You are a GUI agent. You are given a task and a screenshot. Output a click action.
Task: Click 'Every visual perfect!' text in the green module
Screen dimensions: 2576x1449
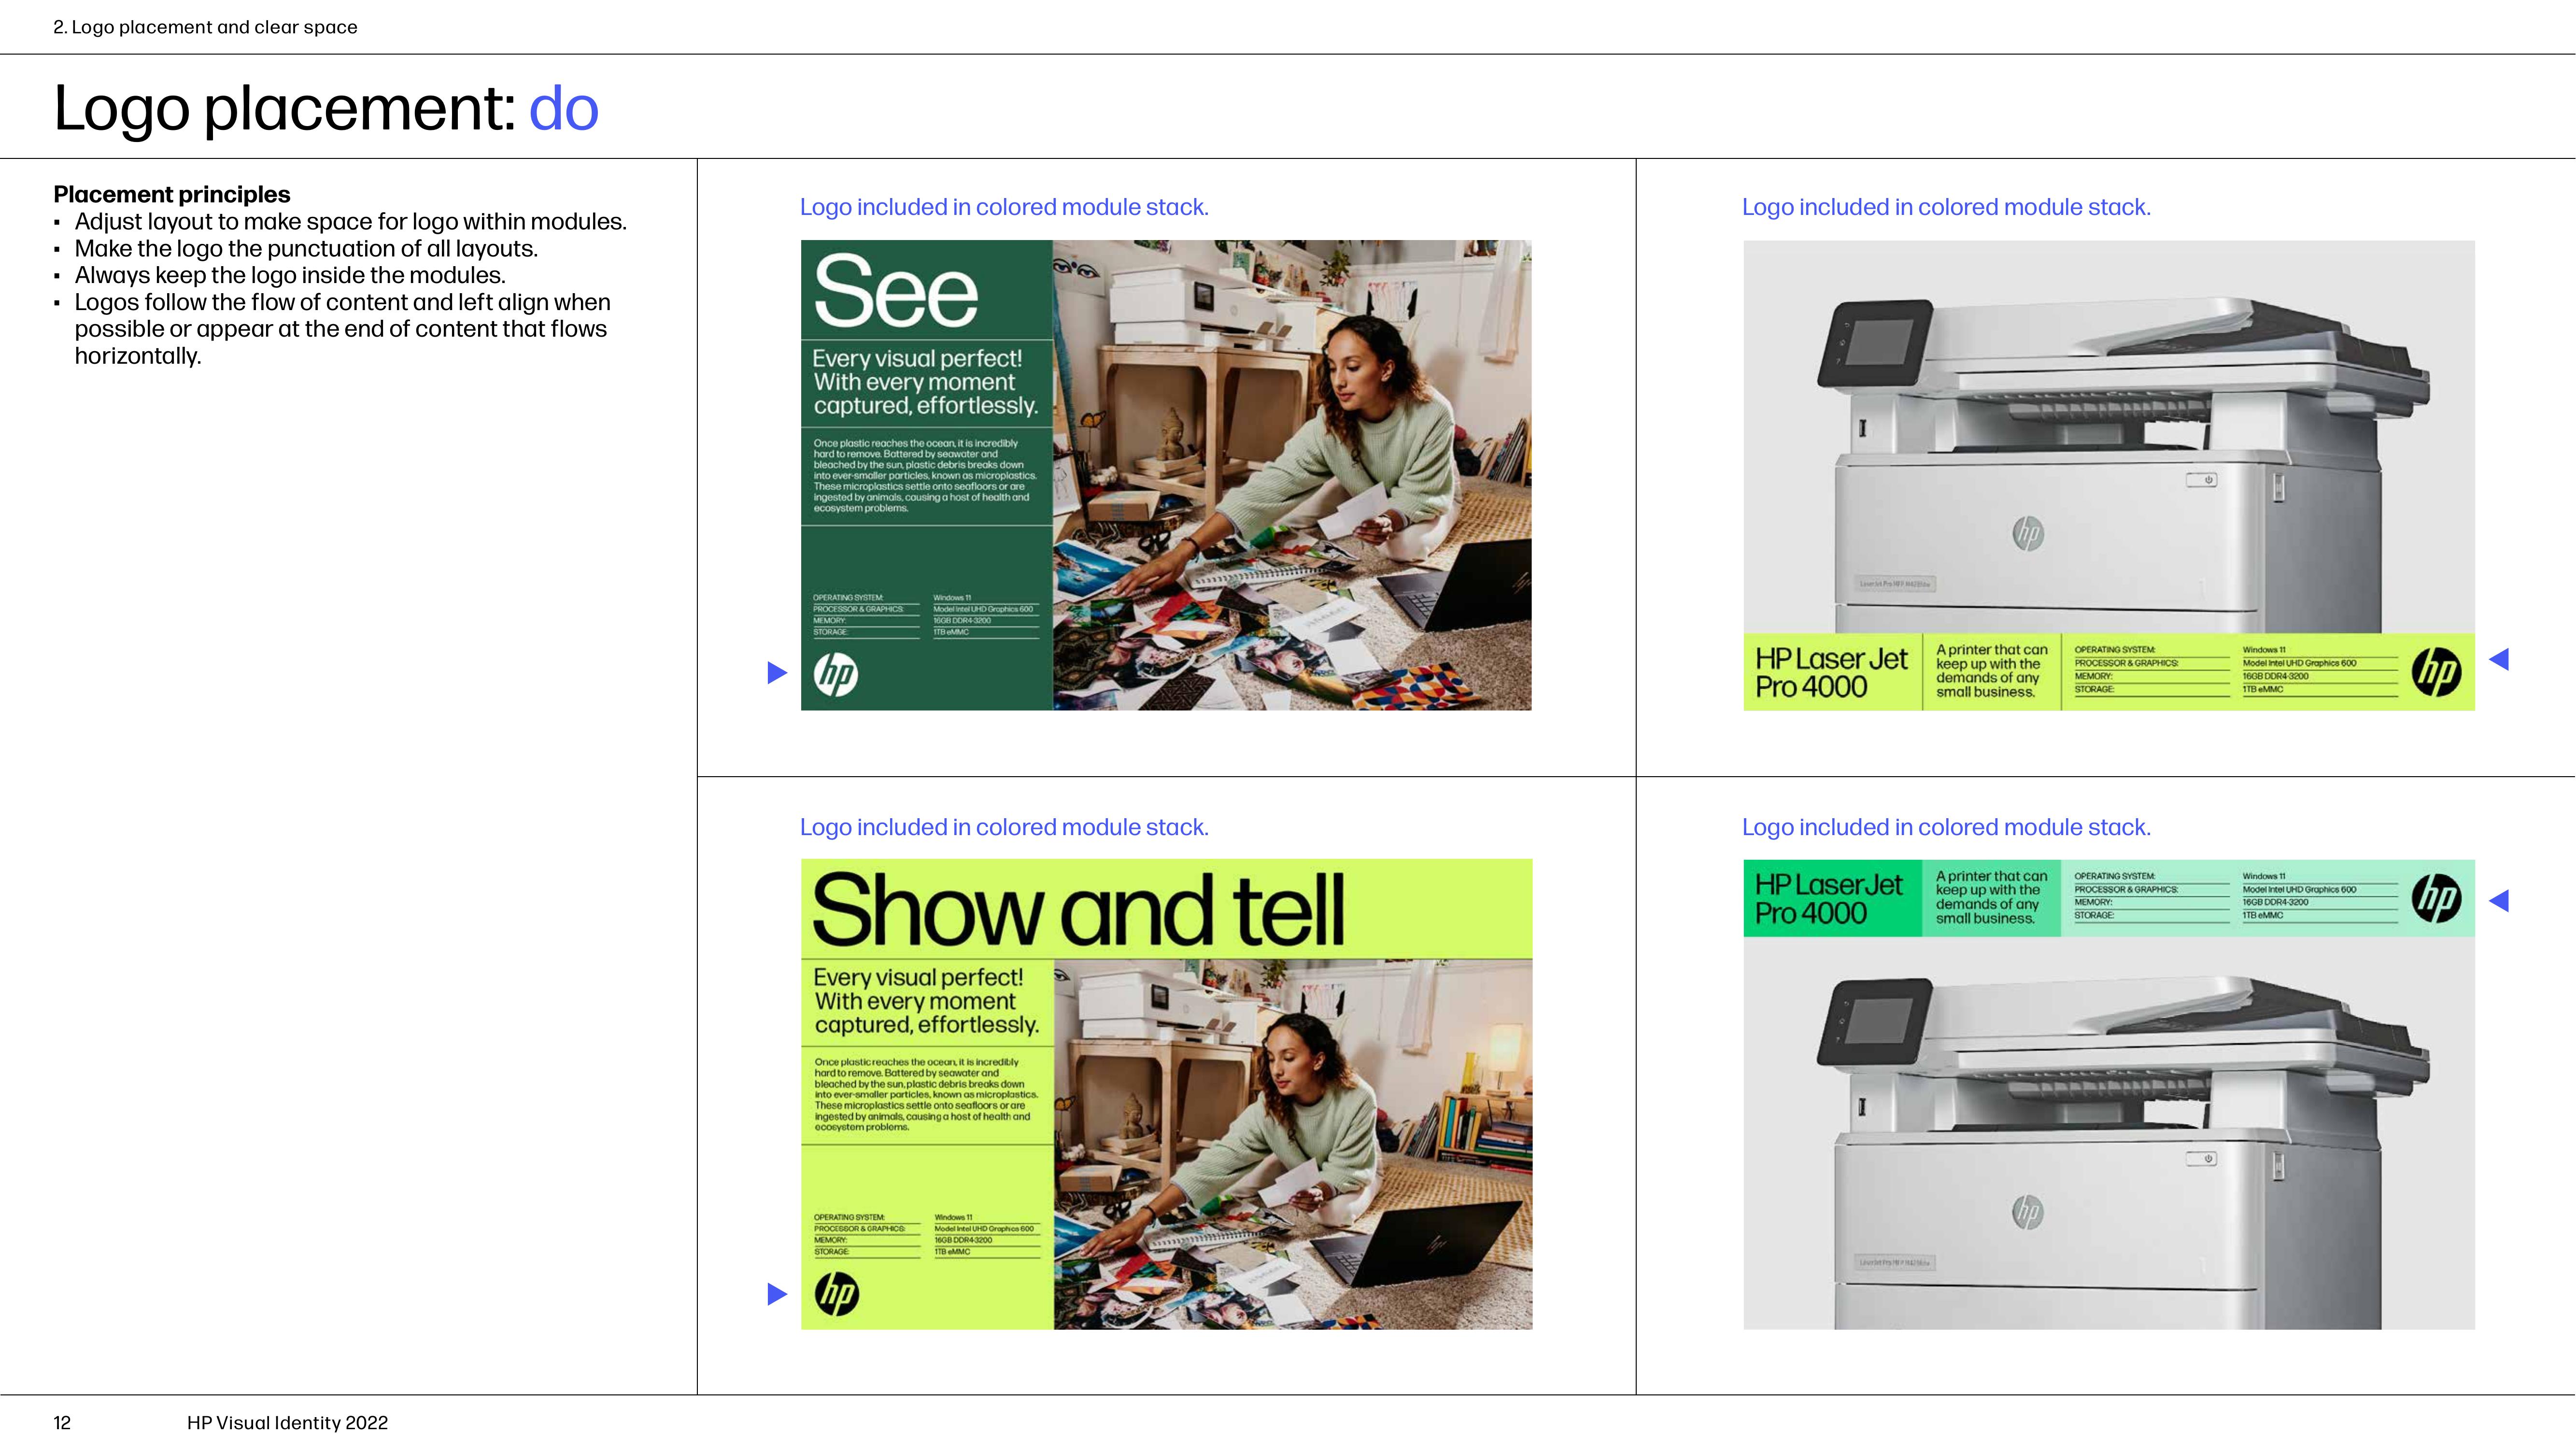[925, 382]
